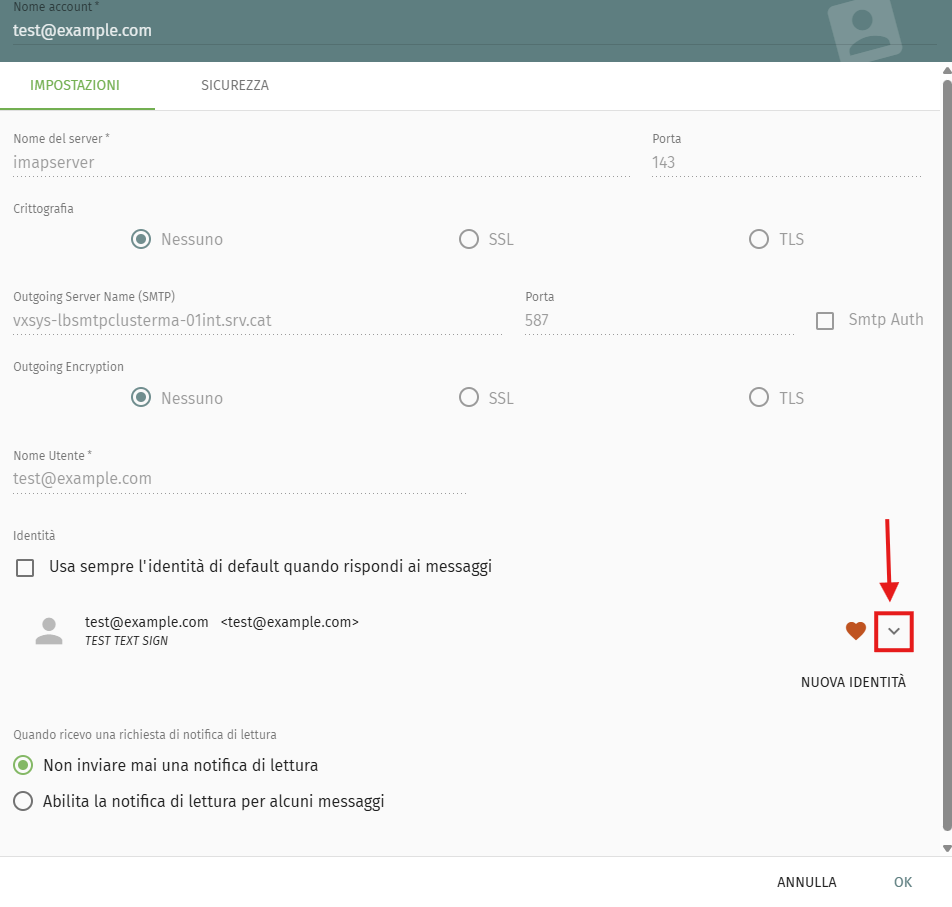The image size is (952, 907).
Task: Choose TLS for Outgoing Encryption
Action: [759, 398]
